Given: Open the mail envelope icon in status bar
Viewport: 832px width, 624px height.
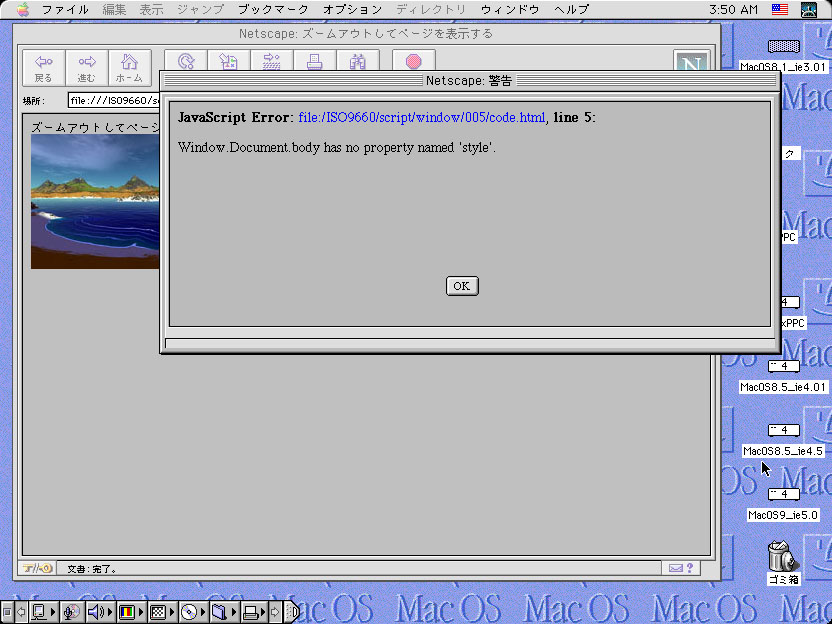Looking at the screenshot, I should point(676,568).
